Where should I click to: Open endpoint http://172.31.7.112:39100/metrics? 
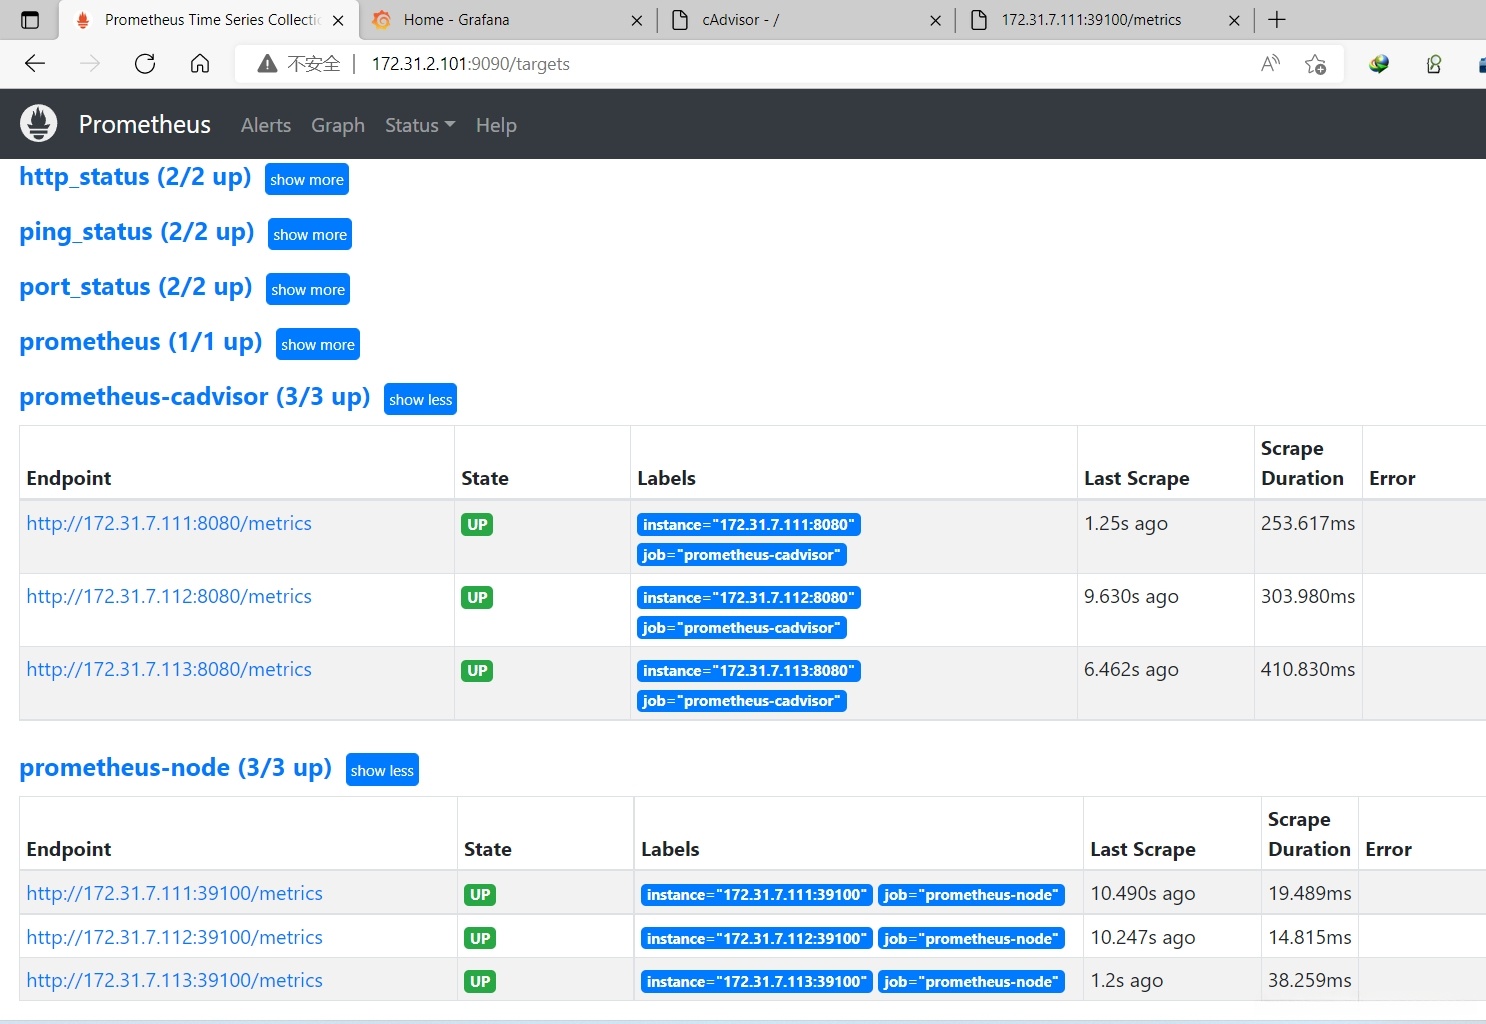[175, 937]
